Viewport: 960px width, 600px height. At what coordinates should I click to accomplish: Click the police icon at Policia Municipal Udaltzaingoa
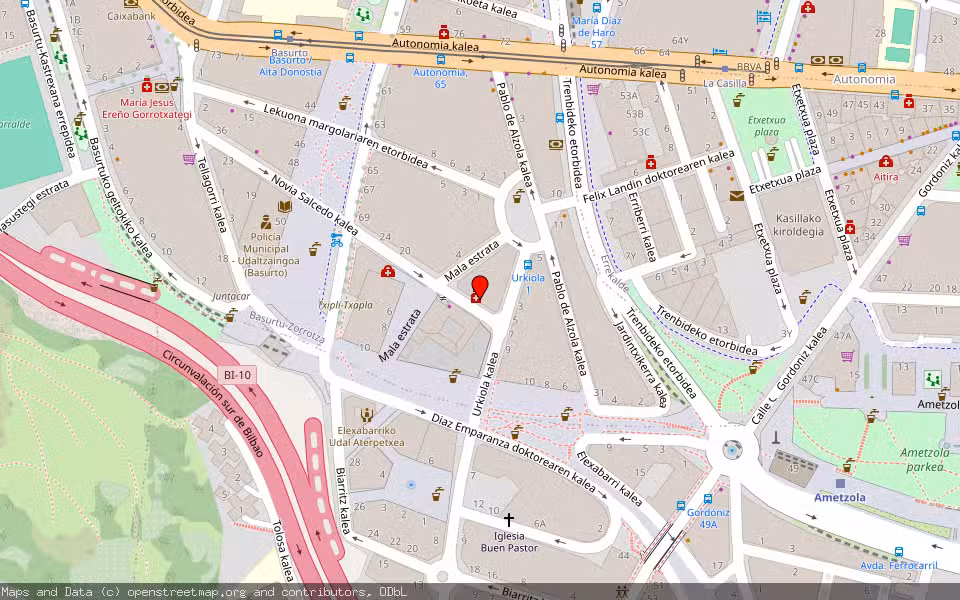tap(265, 223)
